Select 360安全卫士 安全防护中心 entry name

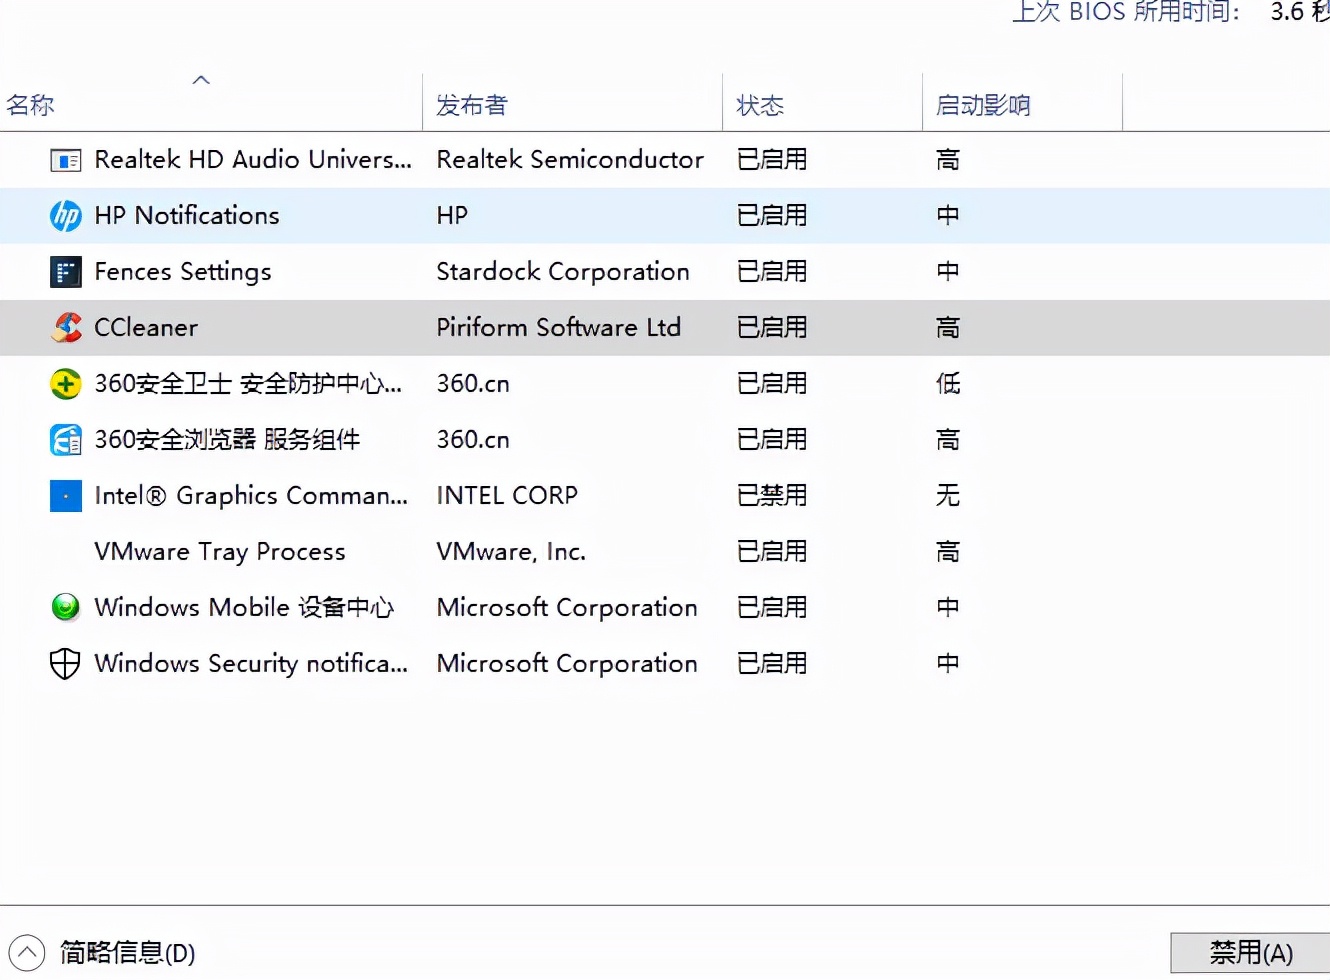click(x=248, y=384)
